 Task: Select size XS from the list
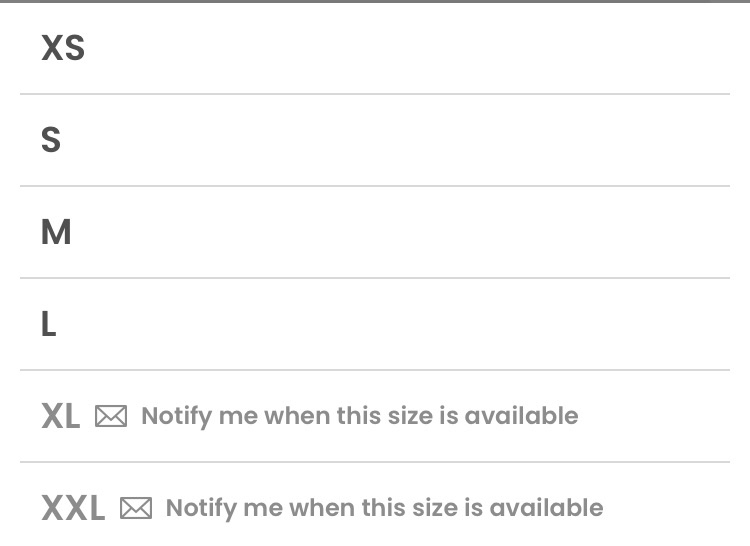(63, 48)
